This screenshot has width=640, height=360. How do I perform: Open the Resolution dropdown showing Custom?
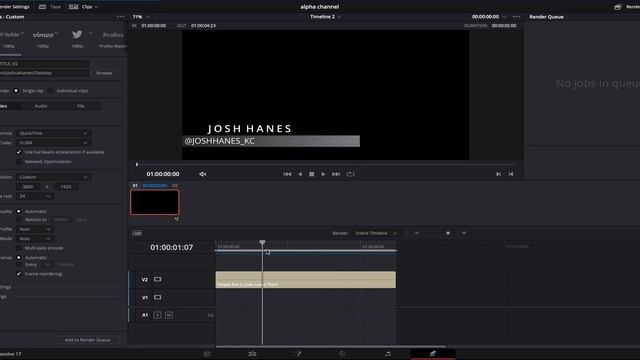tap(53, 177)
